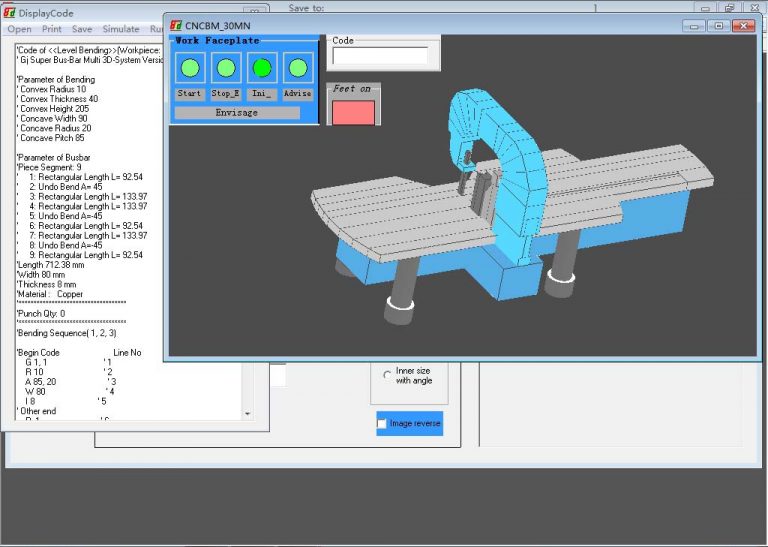Image resolution: width=768 pixels, height=547 pixels.
Task: Click the blue 3D bending machine model
Action: pyautogui.click(x=500, y=210)
